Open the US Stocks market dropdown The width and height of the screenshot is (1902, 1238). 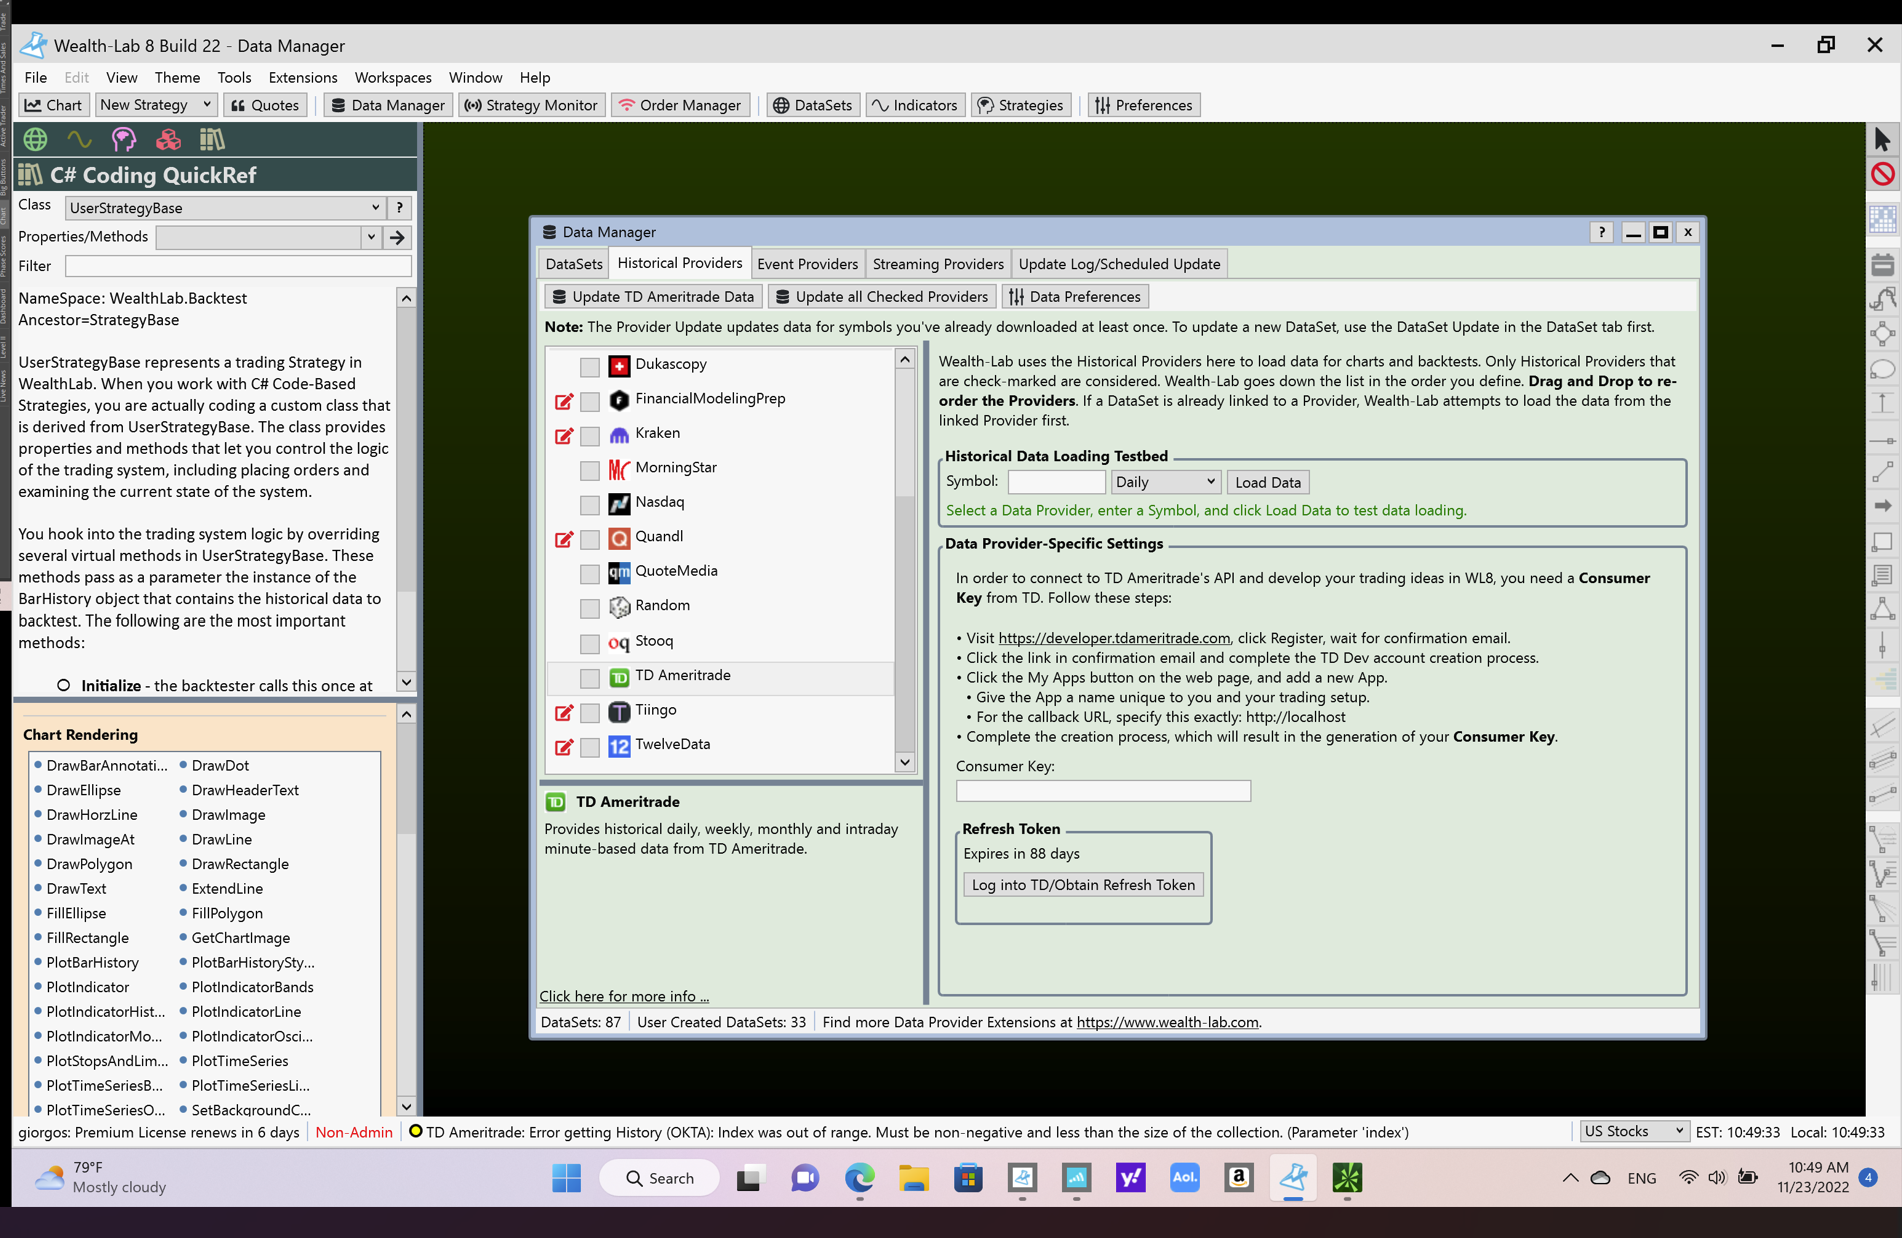[x=1633, y=1131]
